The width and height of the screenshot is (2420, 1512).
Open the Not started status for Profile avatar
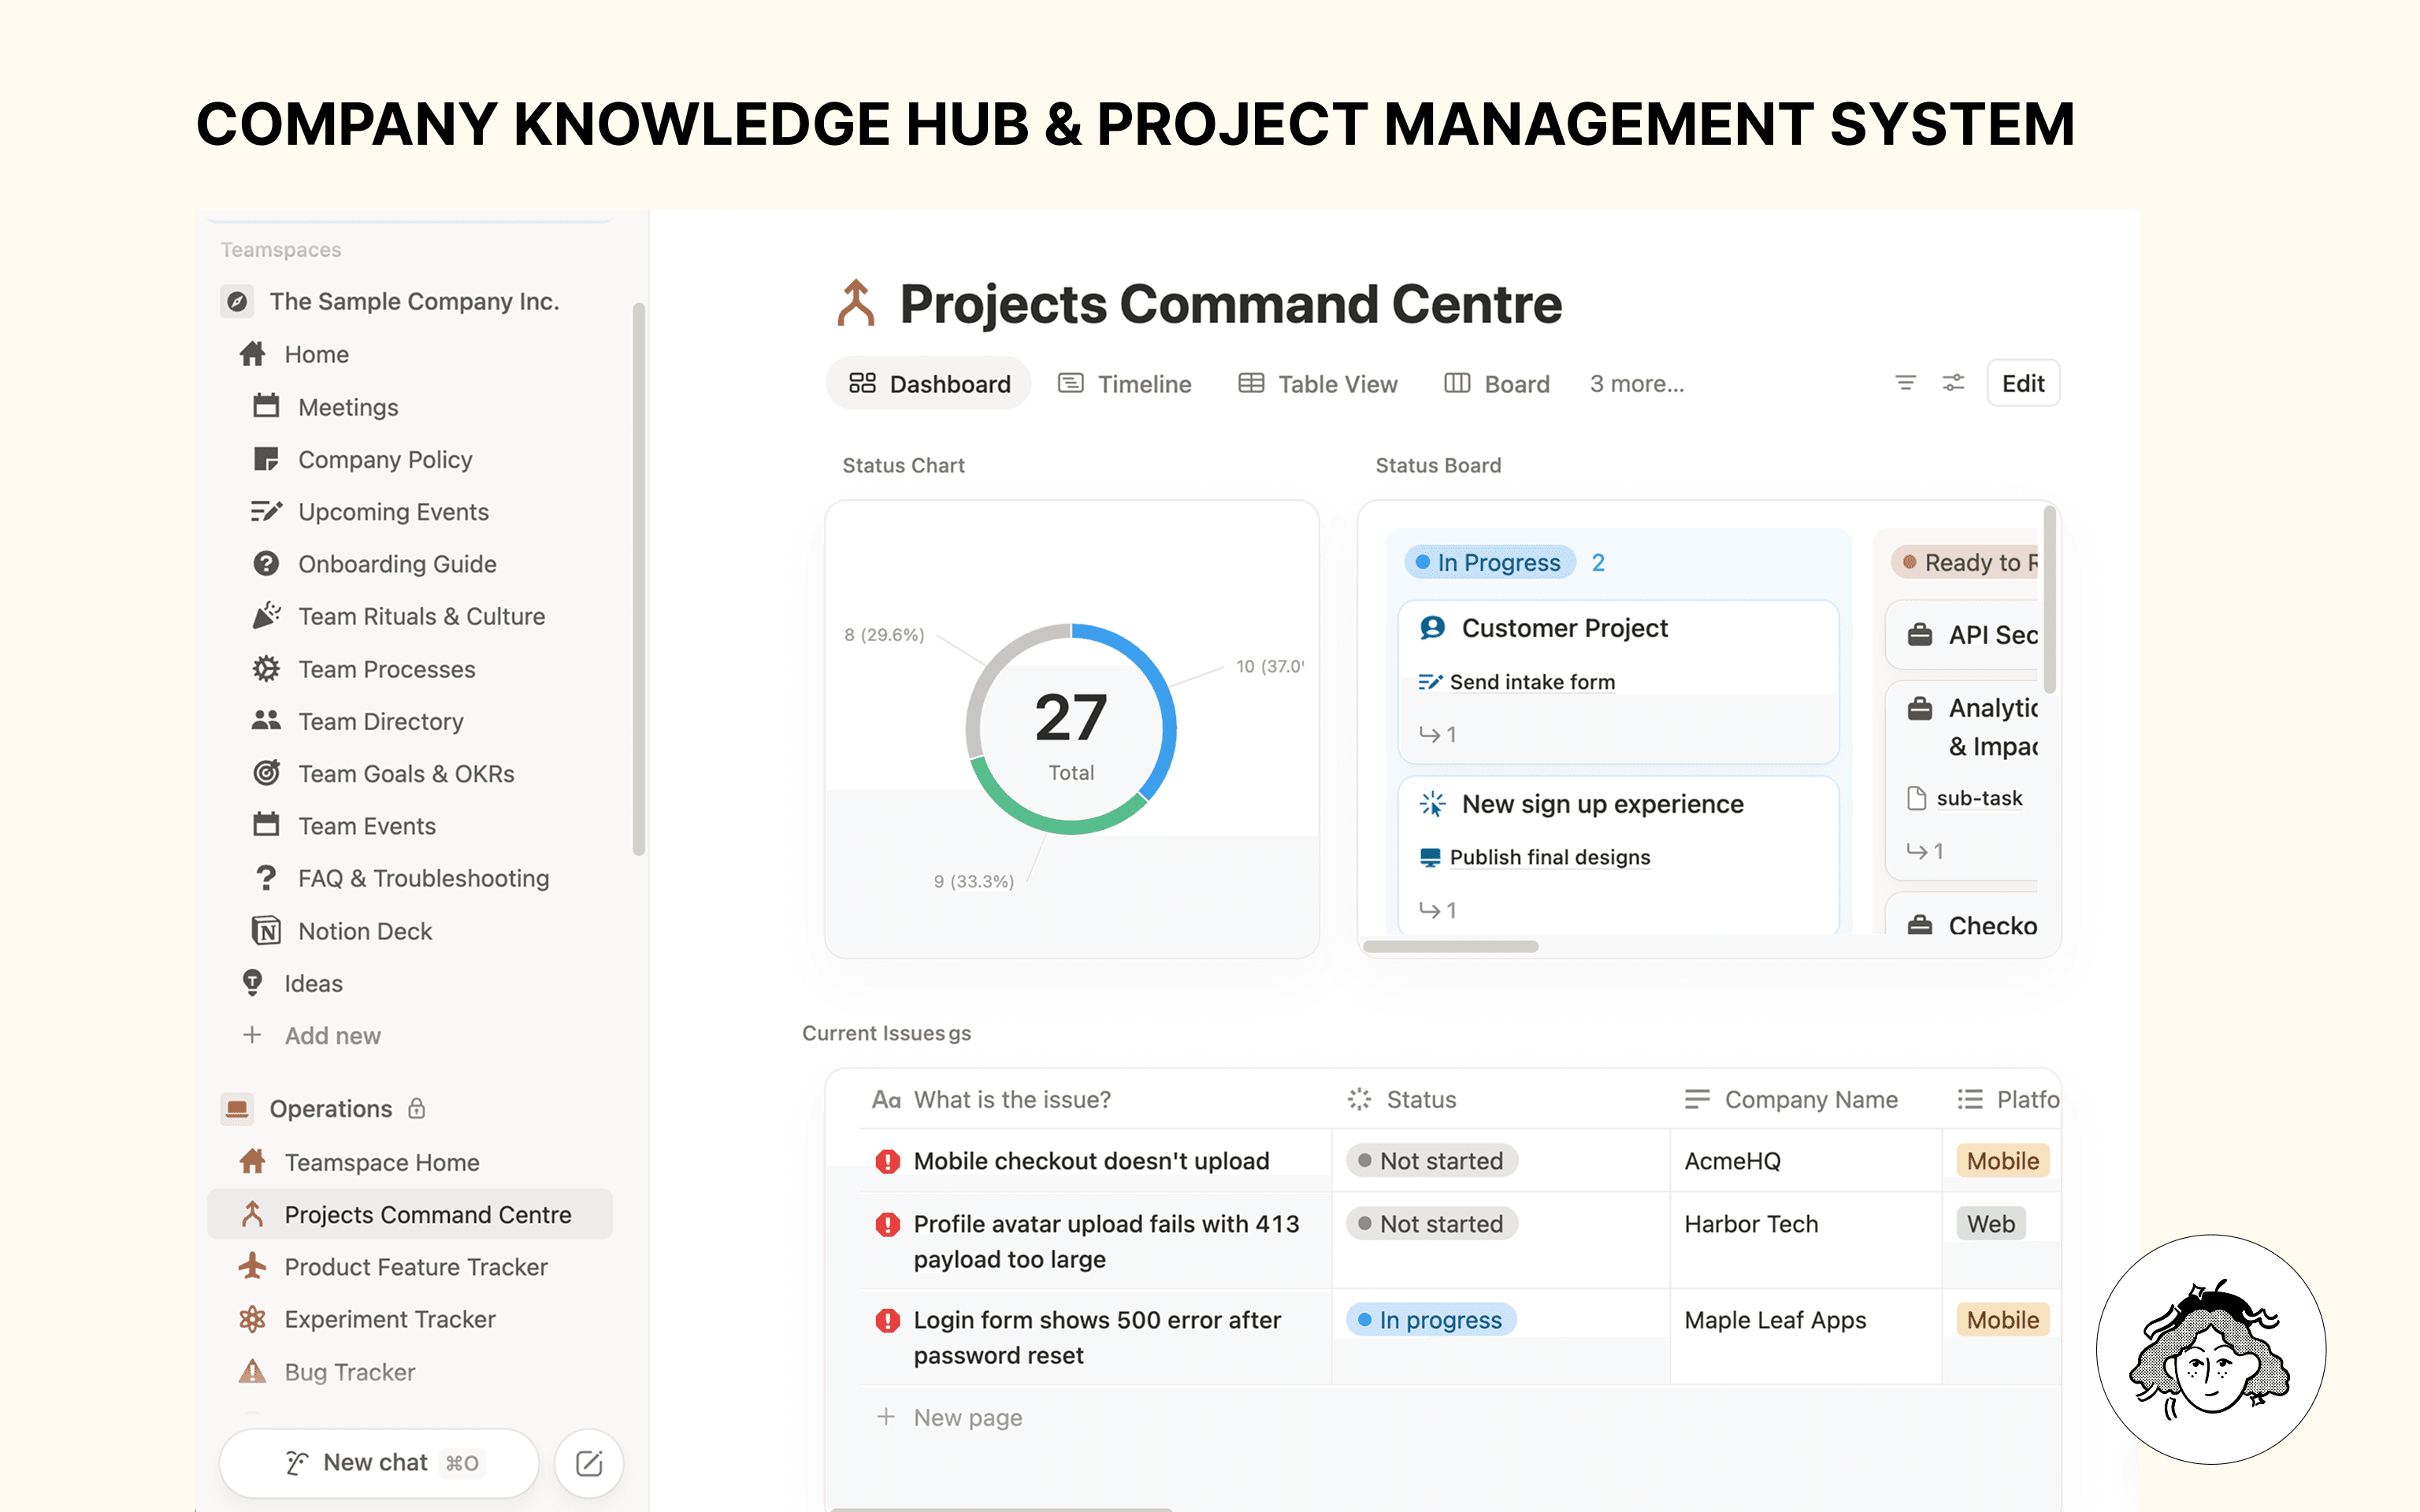(1432, 1224)
